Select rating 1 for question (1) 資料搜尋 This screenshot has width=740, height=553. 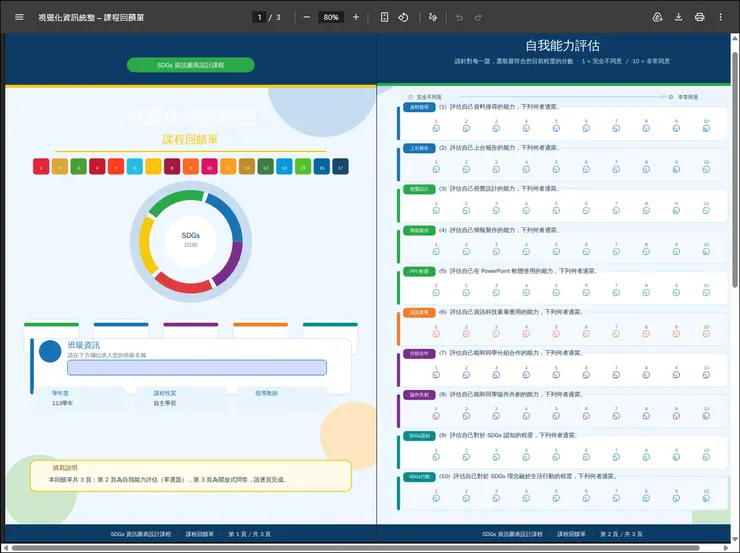[x=436, y=128]
